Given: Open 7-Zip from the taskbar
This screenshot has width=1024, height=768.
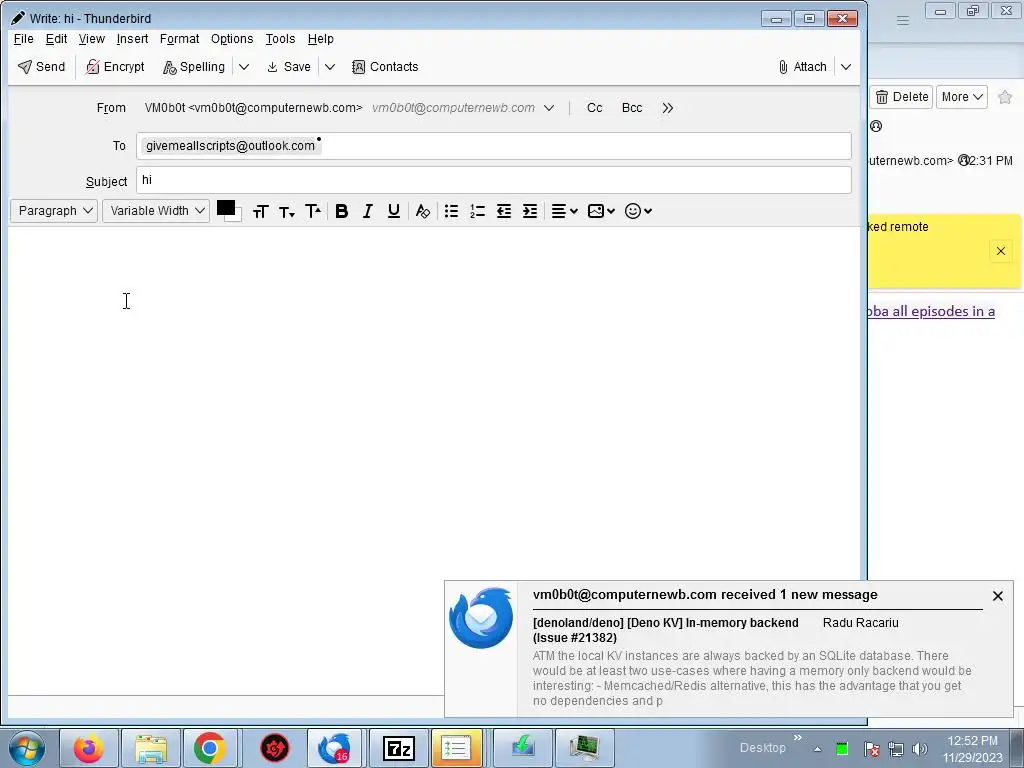Looking at the screenshot, I should (x=398, y=748).
